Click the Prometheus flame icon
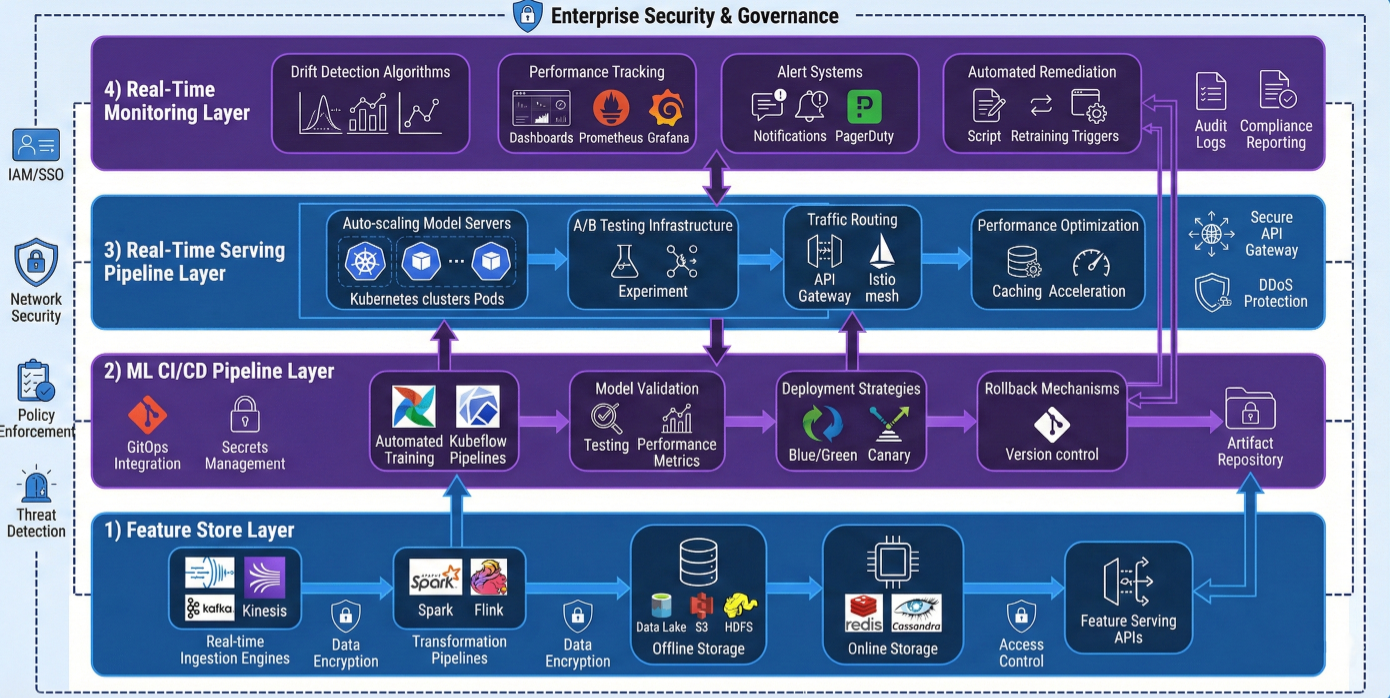This screenshot has width=1390, height=698. (610, 107)
